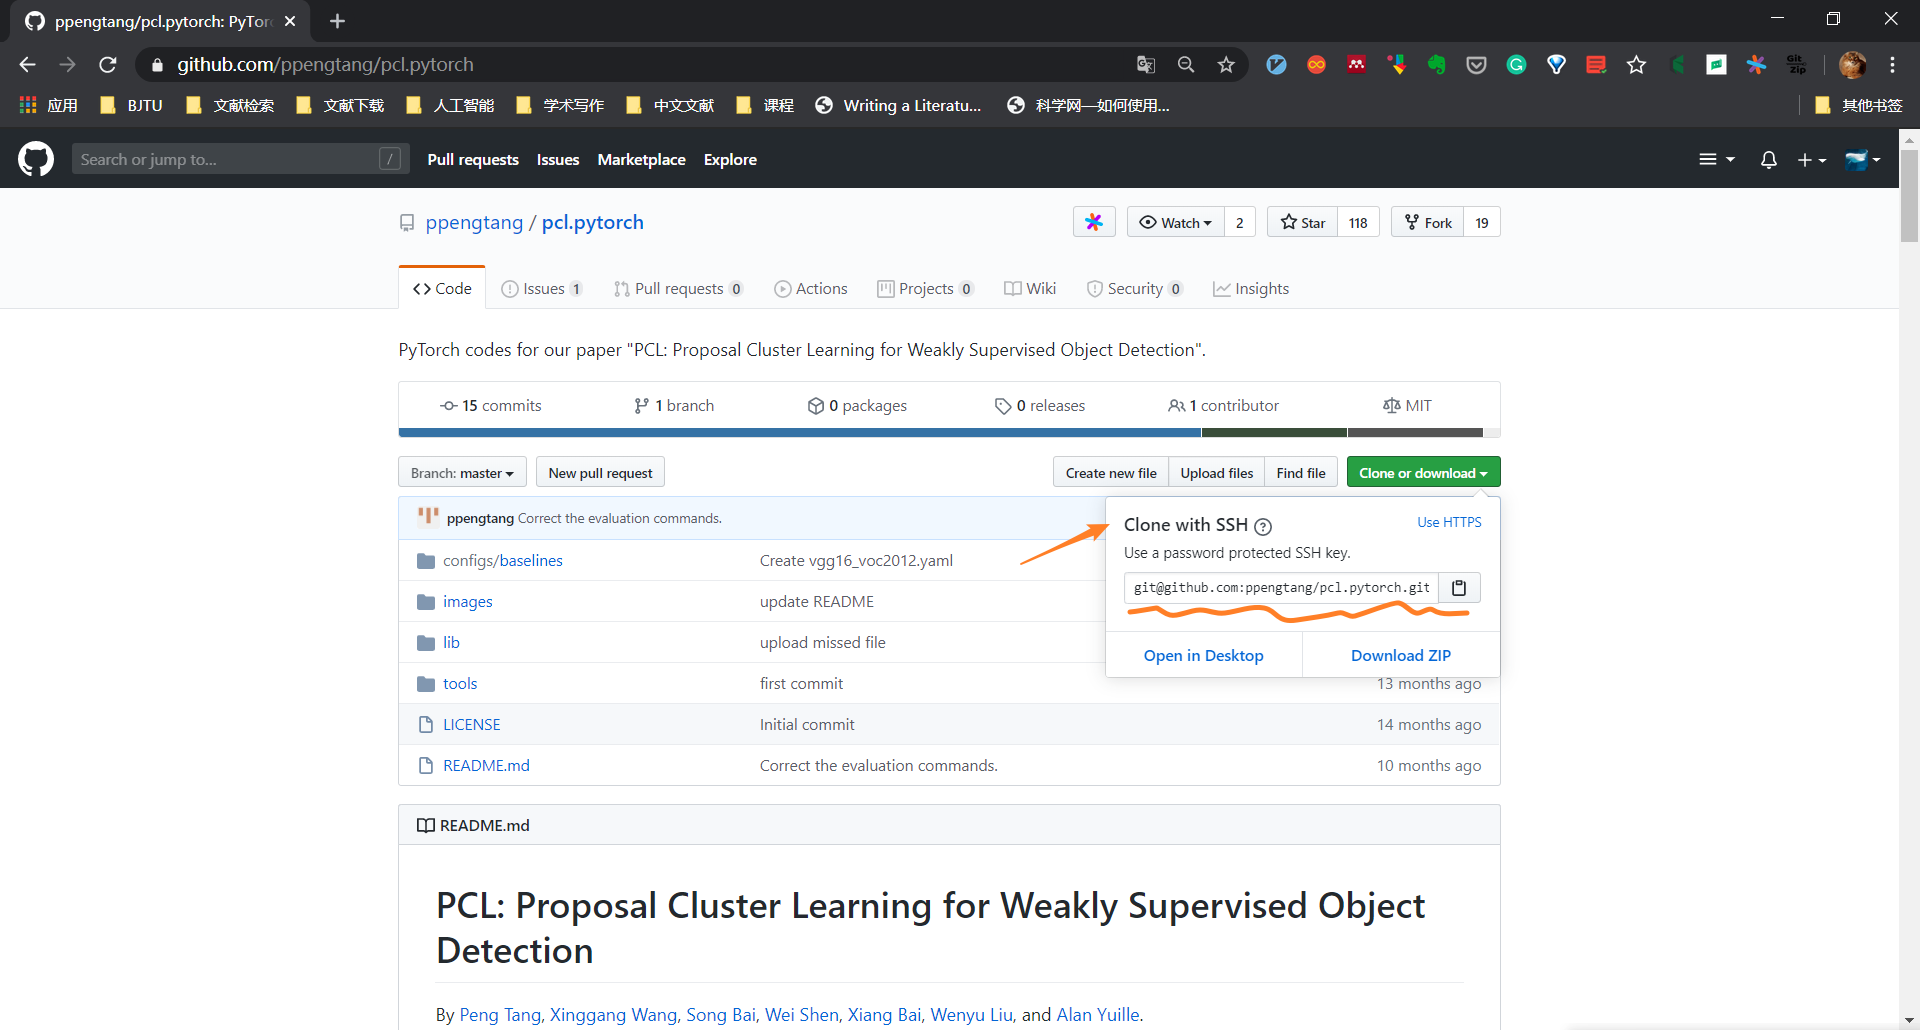The height and width of the screenshot is (1030, 1920).
Task: Click the slash shortcut icon in search box
Action: click(x=390, y=159)
